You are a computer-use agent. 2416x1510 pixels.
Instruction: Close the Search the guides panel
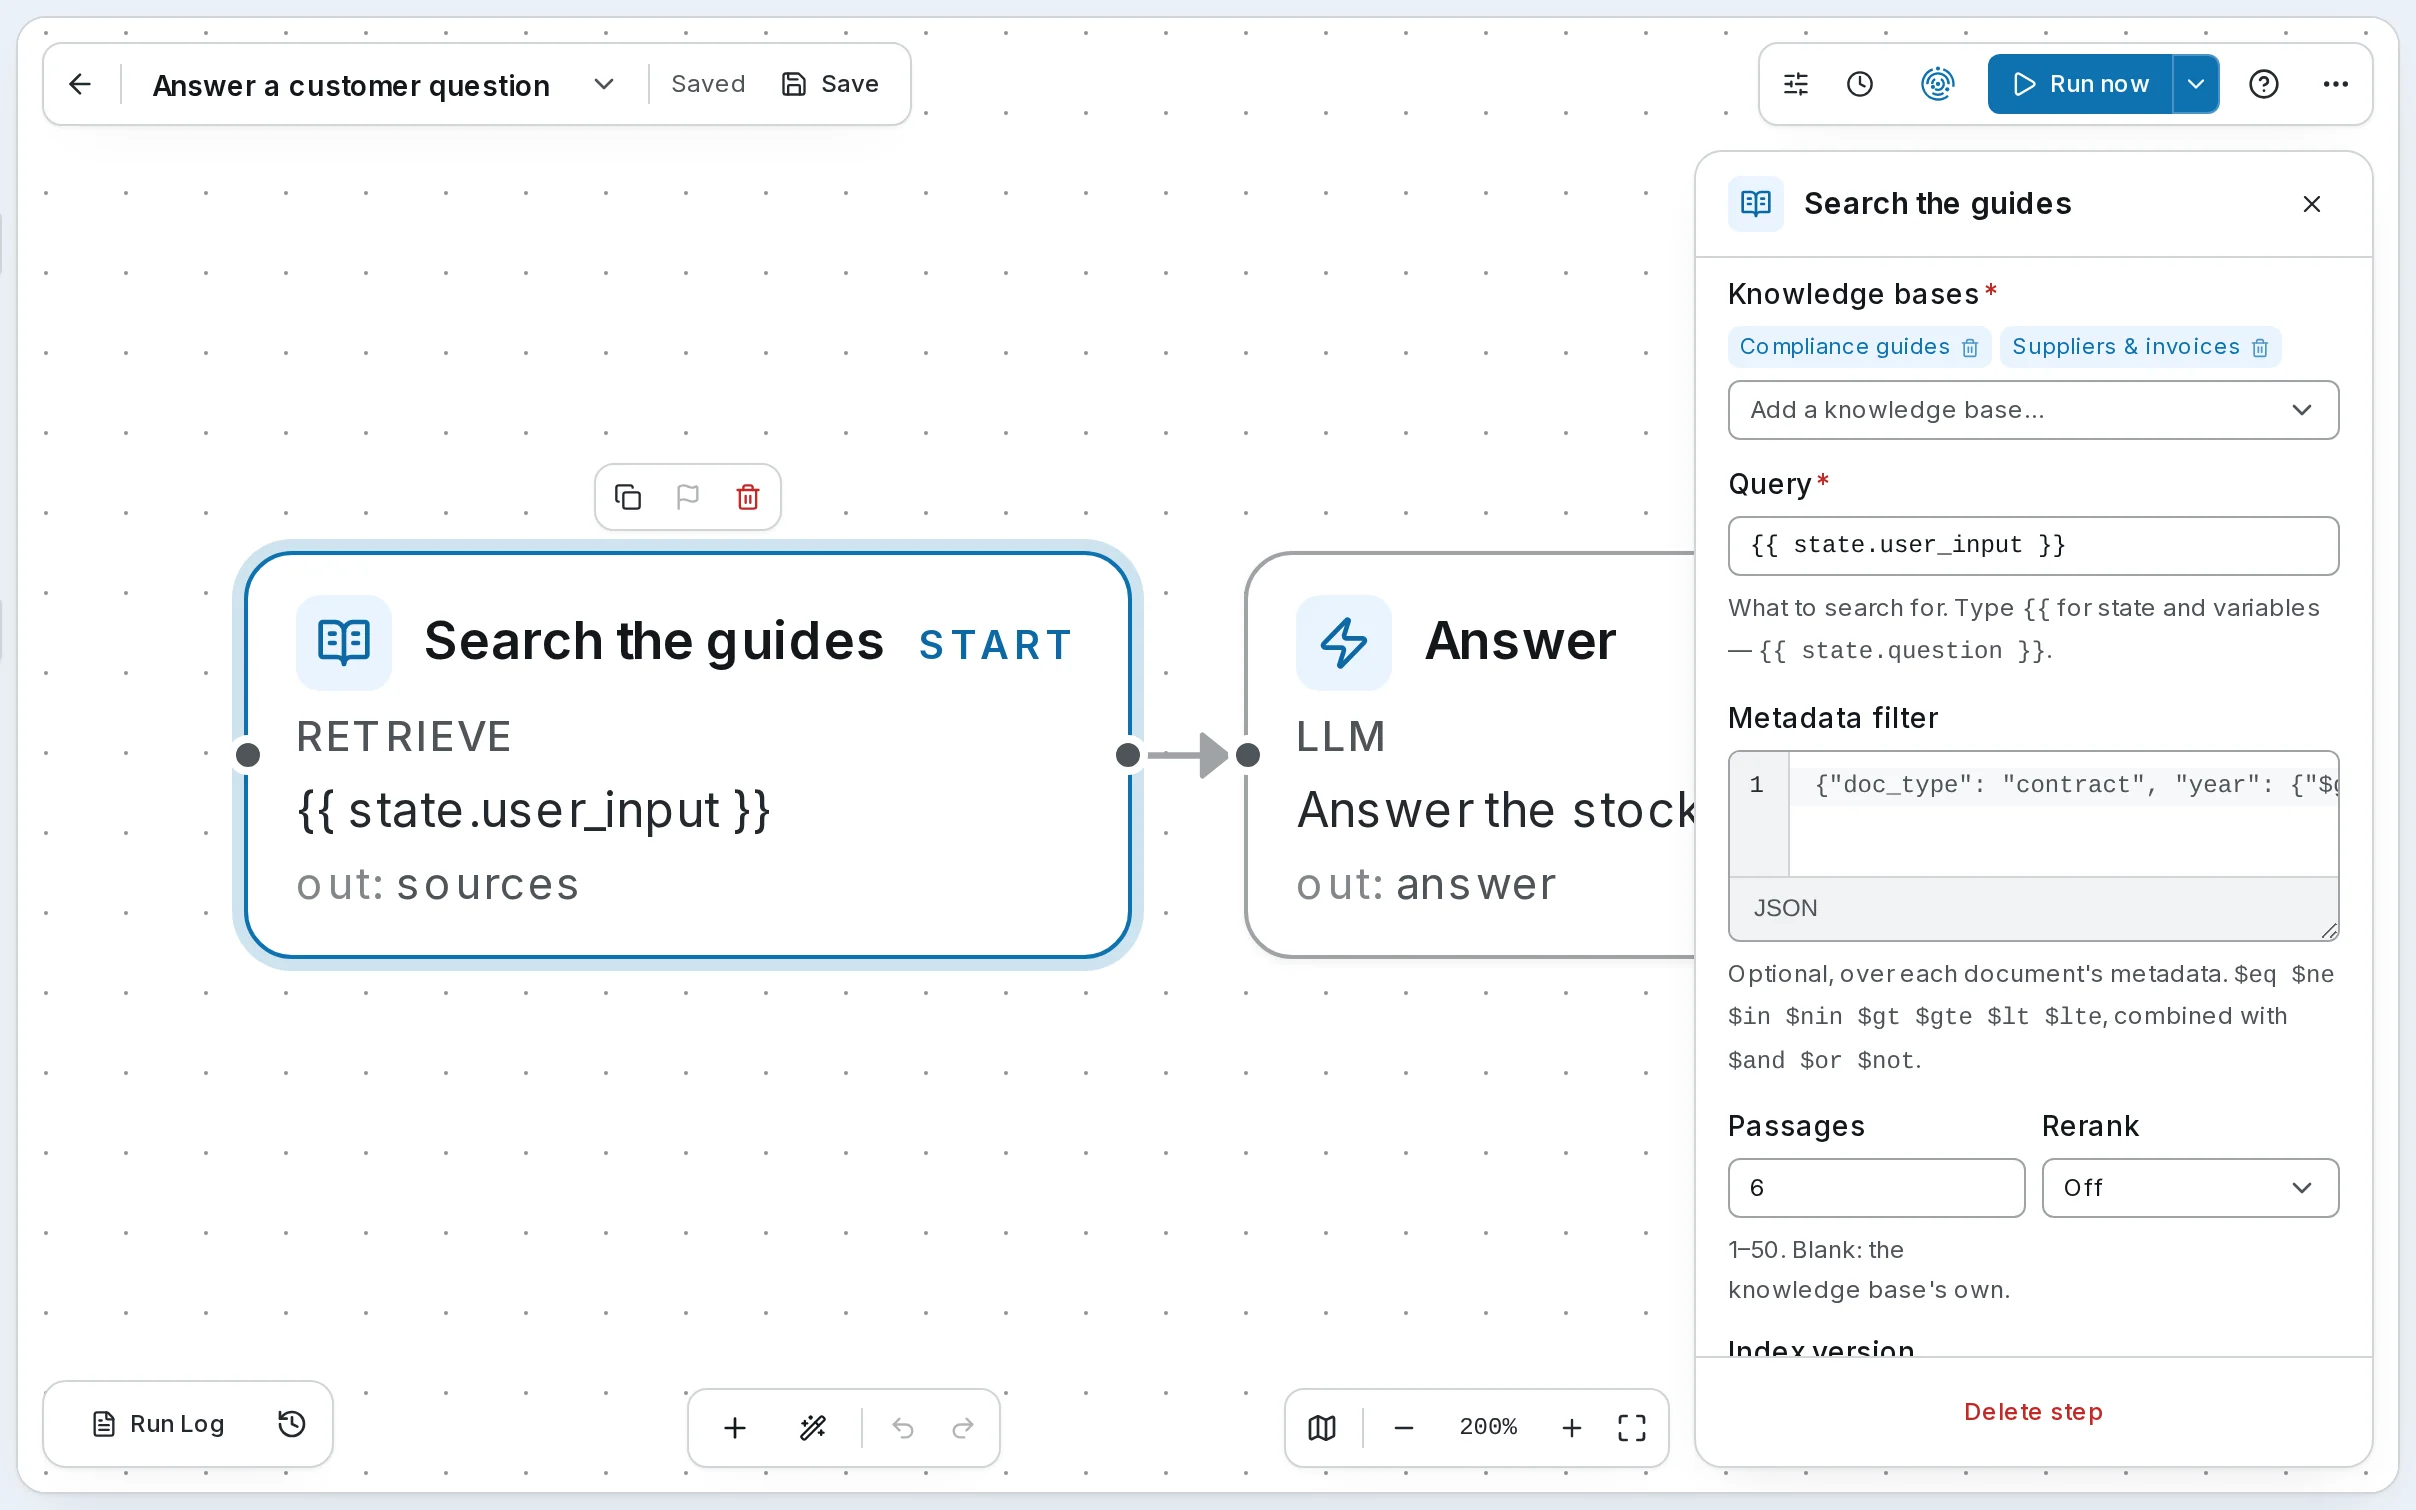(x=2312, y=204)
